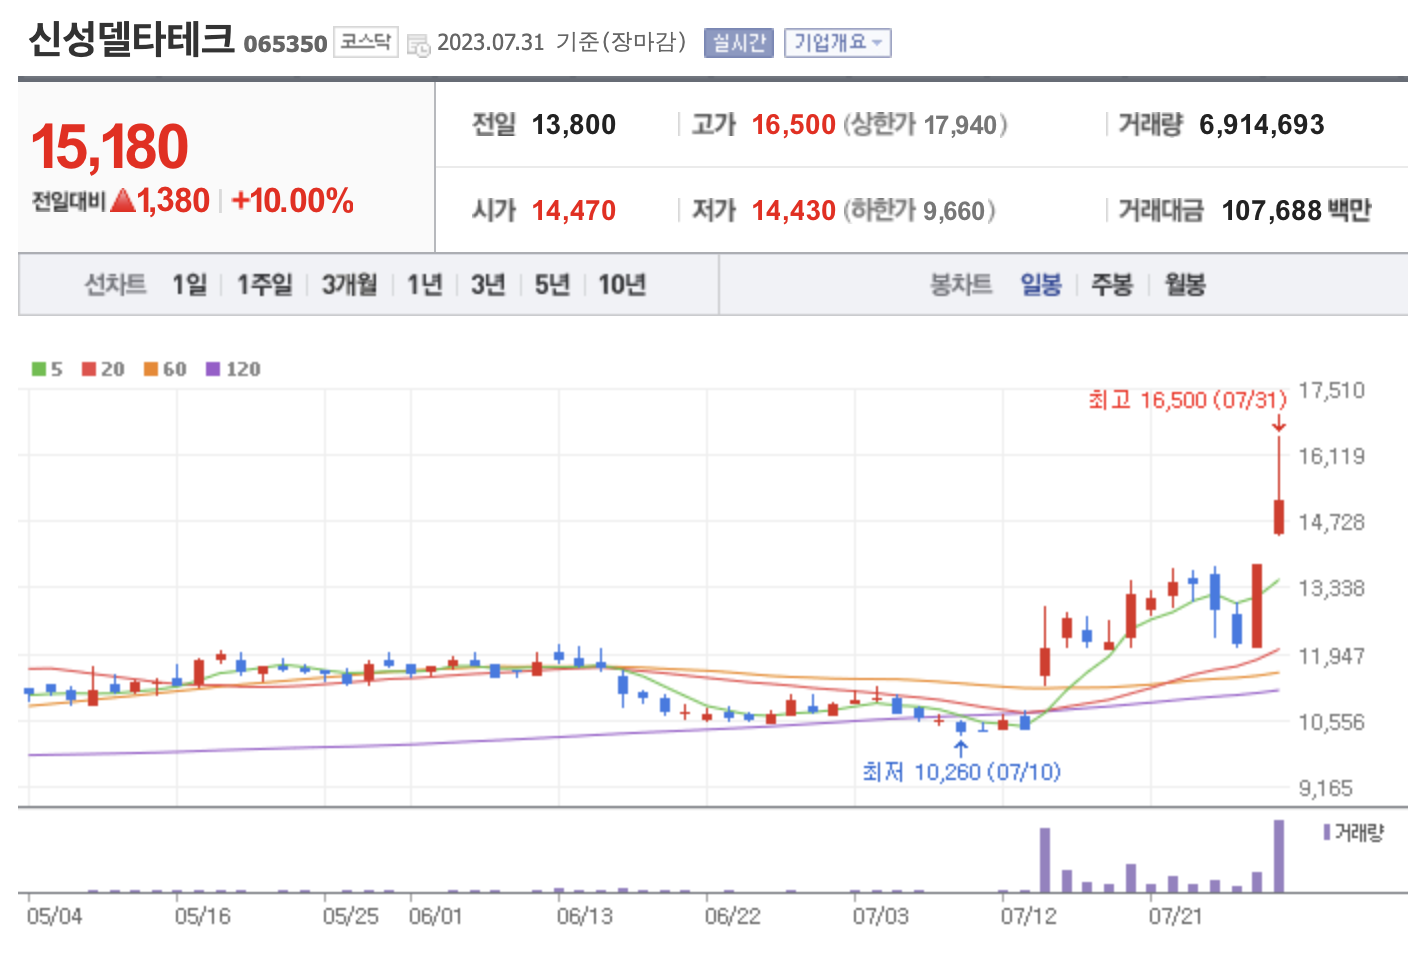Click the +10.00% change value
Viewport: 1408px width, 964px height.
click(x=292, y=201)
